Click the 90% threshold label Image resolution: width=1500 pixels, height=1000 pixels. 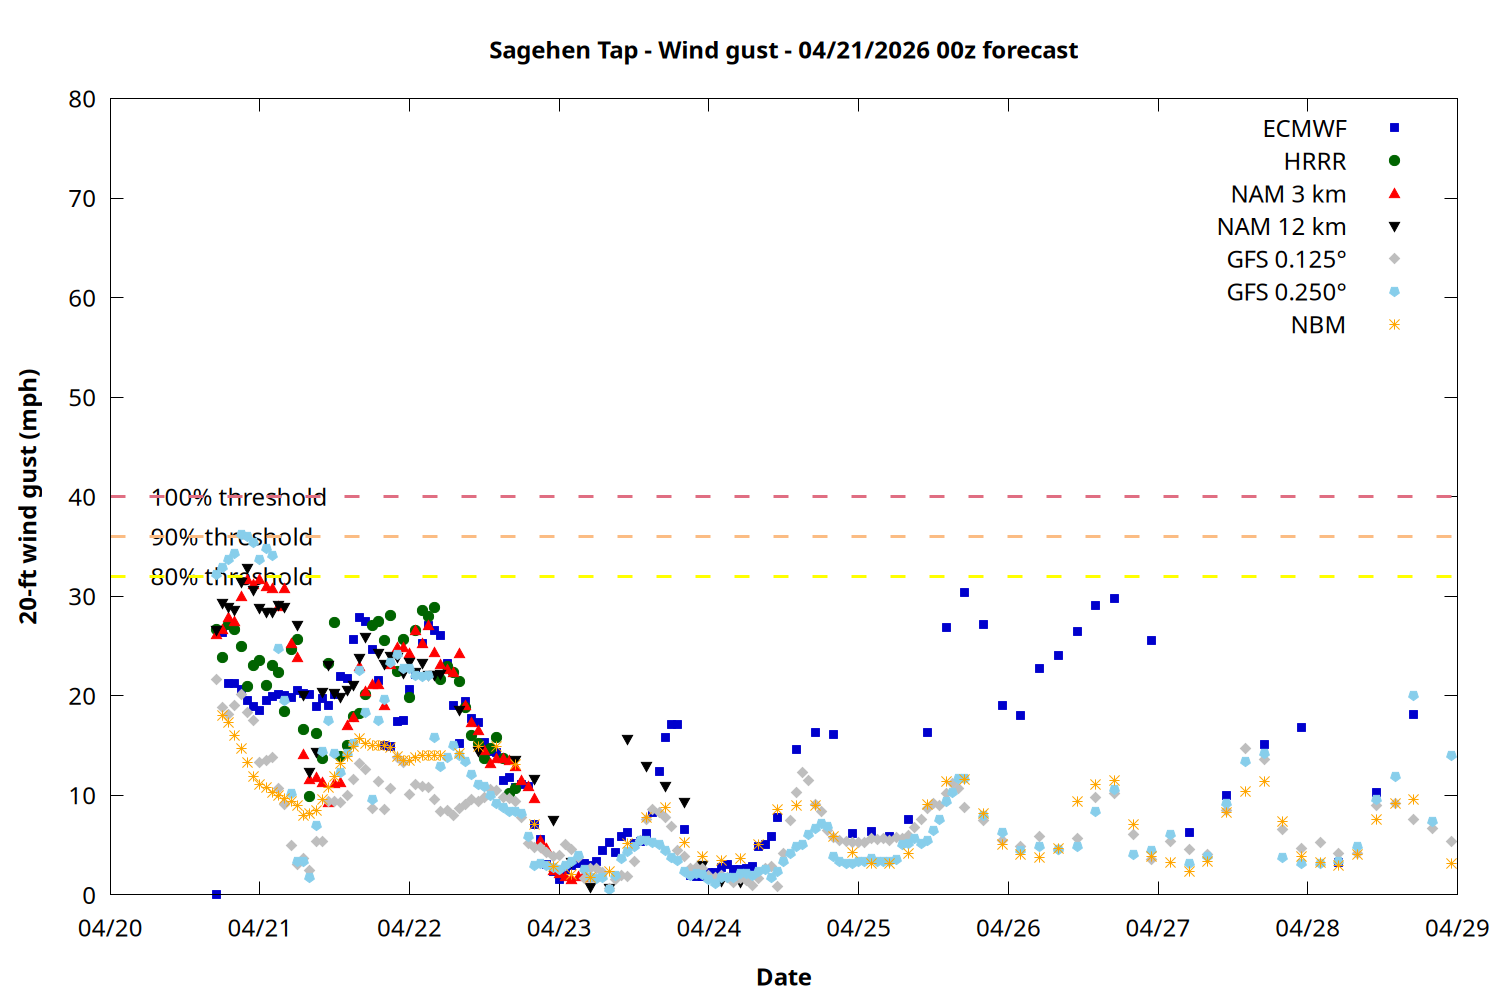[231, 537]
